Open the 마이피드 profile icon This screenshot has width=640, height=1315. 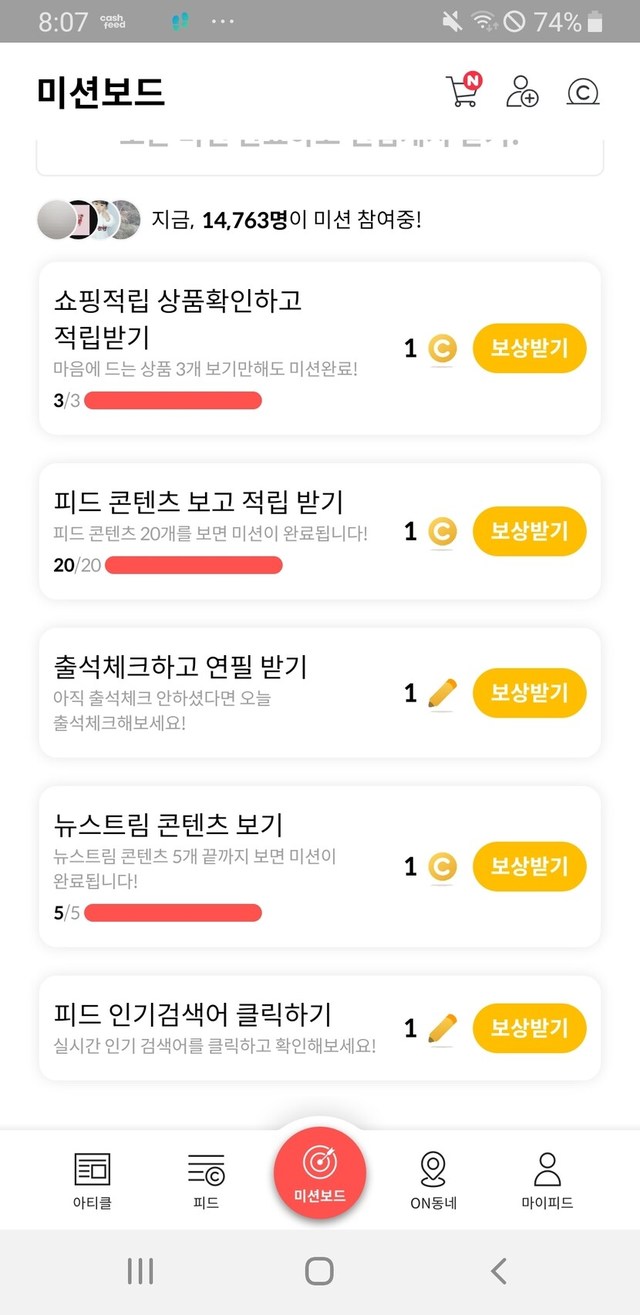point(547,1168)
